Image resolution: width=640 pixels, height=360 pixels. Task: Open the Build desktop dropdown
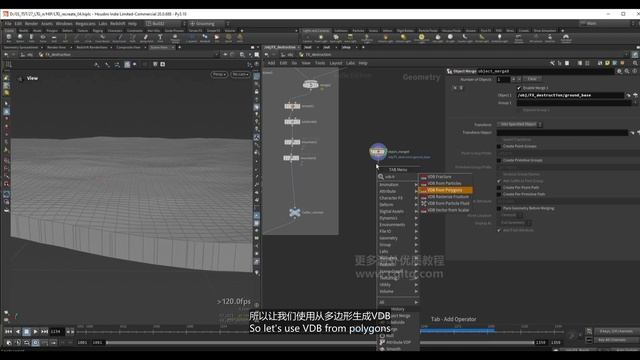(x=166, y=24)
